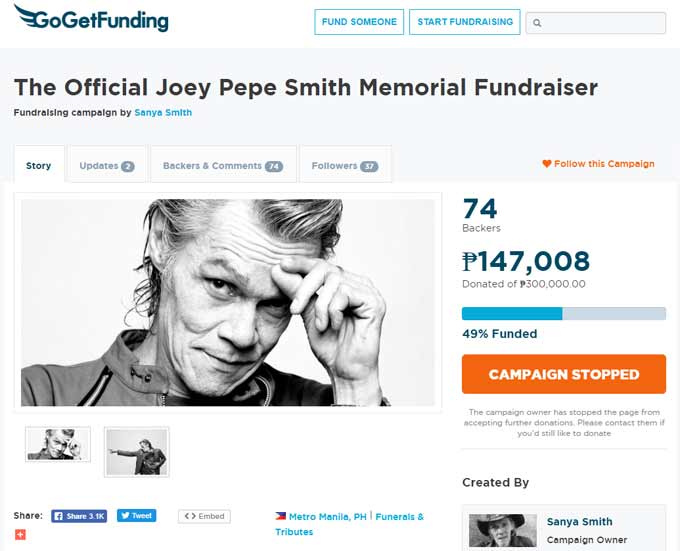Click the search magnifier icon
Screen dimensions: 680x551
537,23
